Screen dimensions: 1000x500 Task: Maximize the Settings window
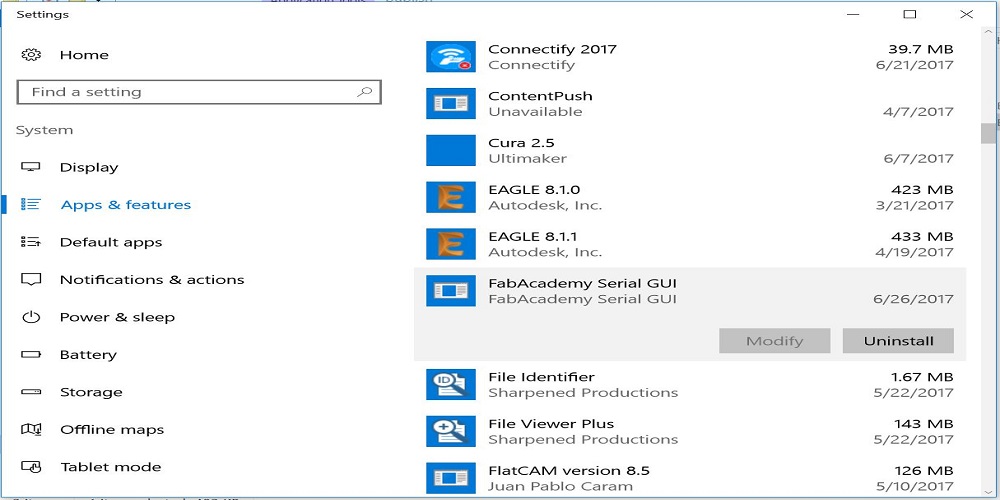point(909,14)
